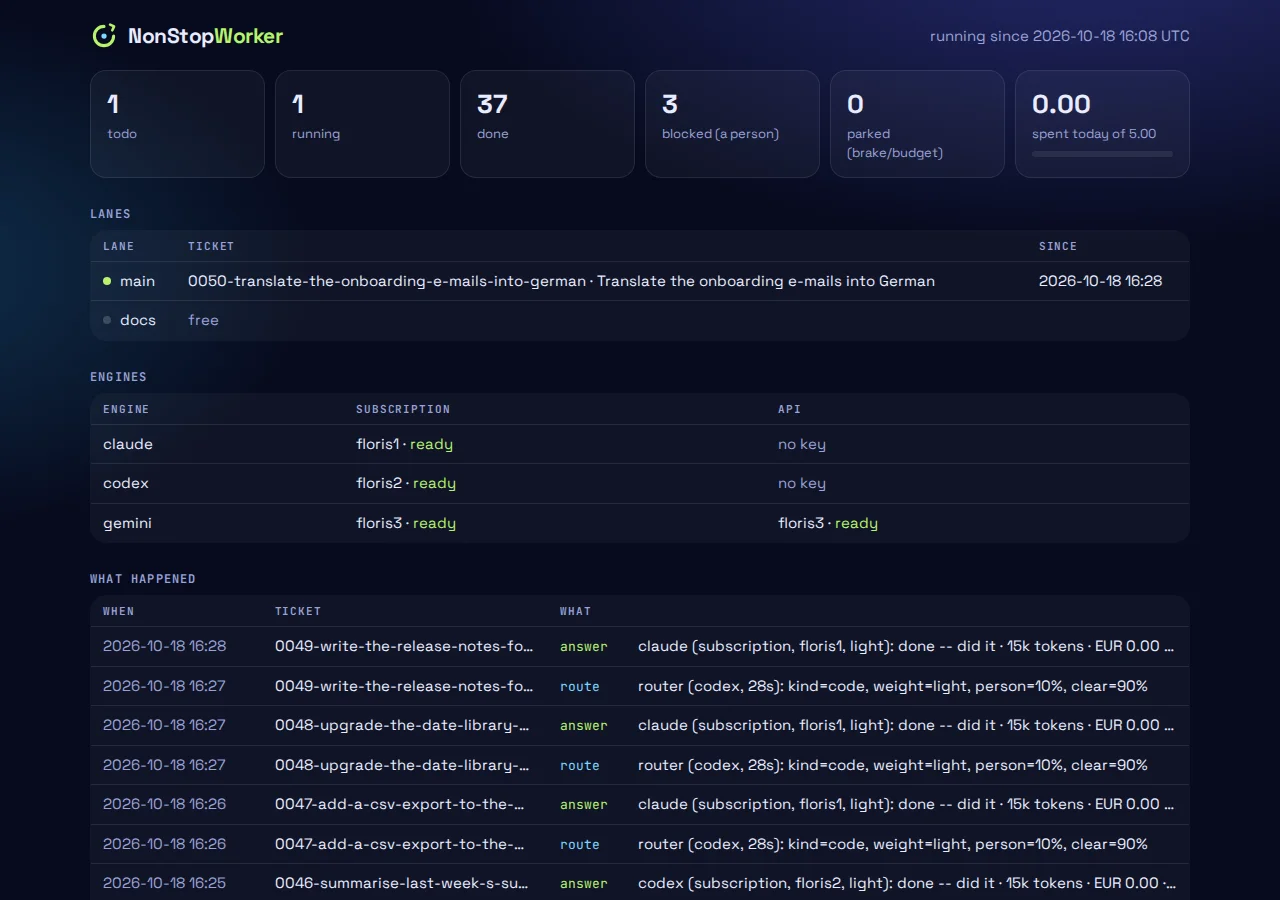Click the answer tag for 0048 ticket
Screen dimensions: 1280x900
584,726
